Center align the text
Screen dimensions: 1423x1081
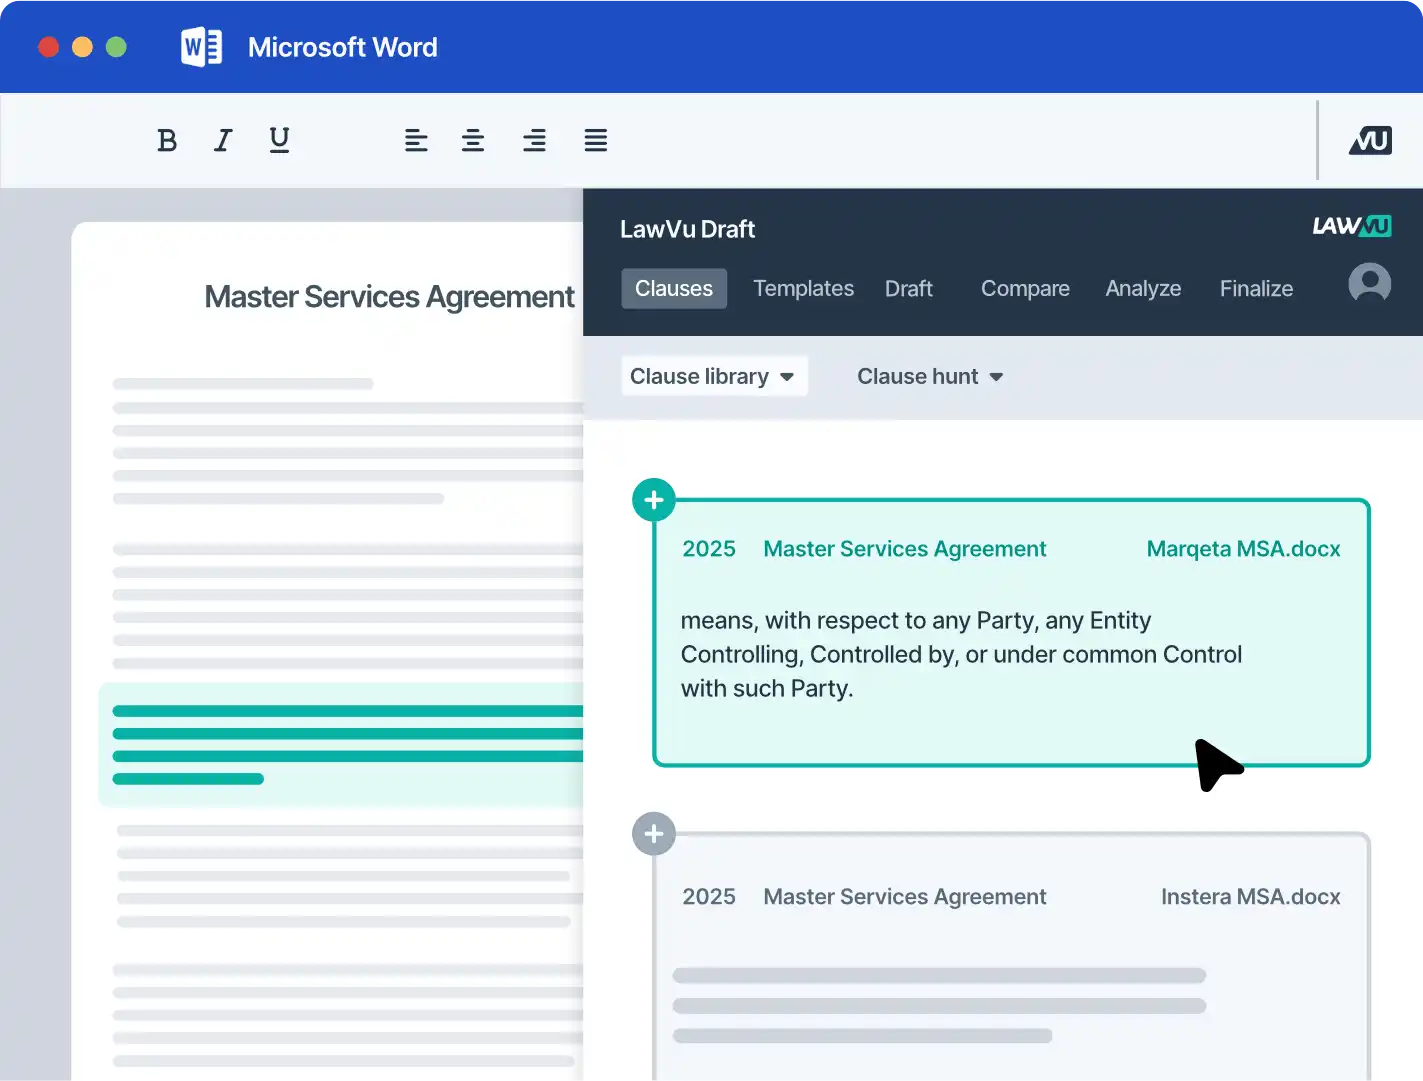(x=473, y=141)
